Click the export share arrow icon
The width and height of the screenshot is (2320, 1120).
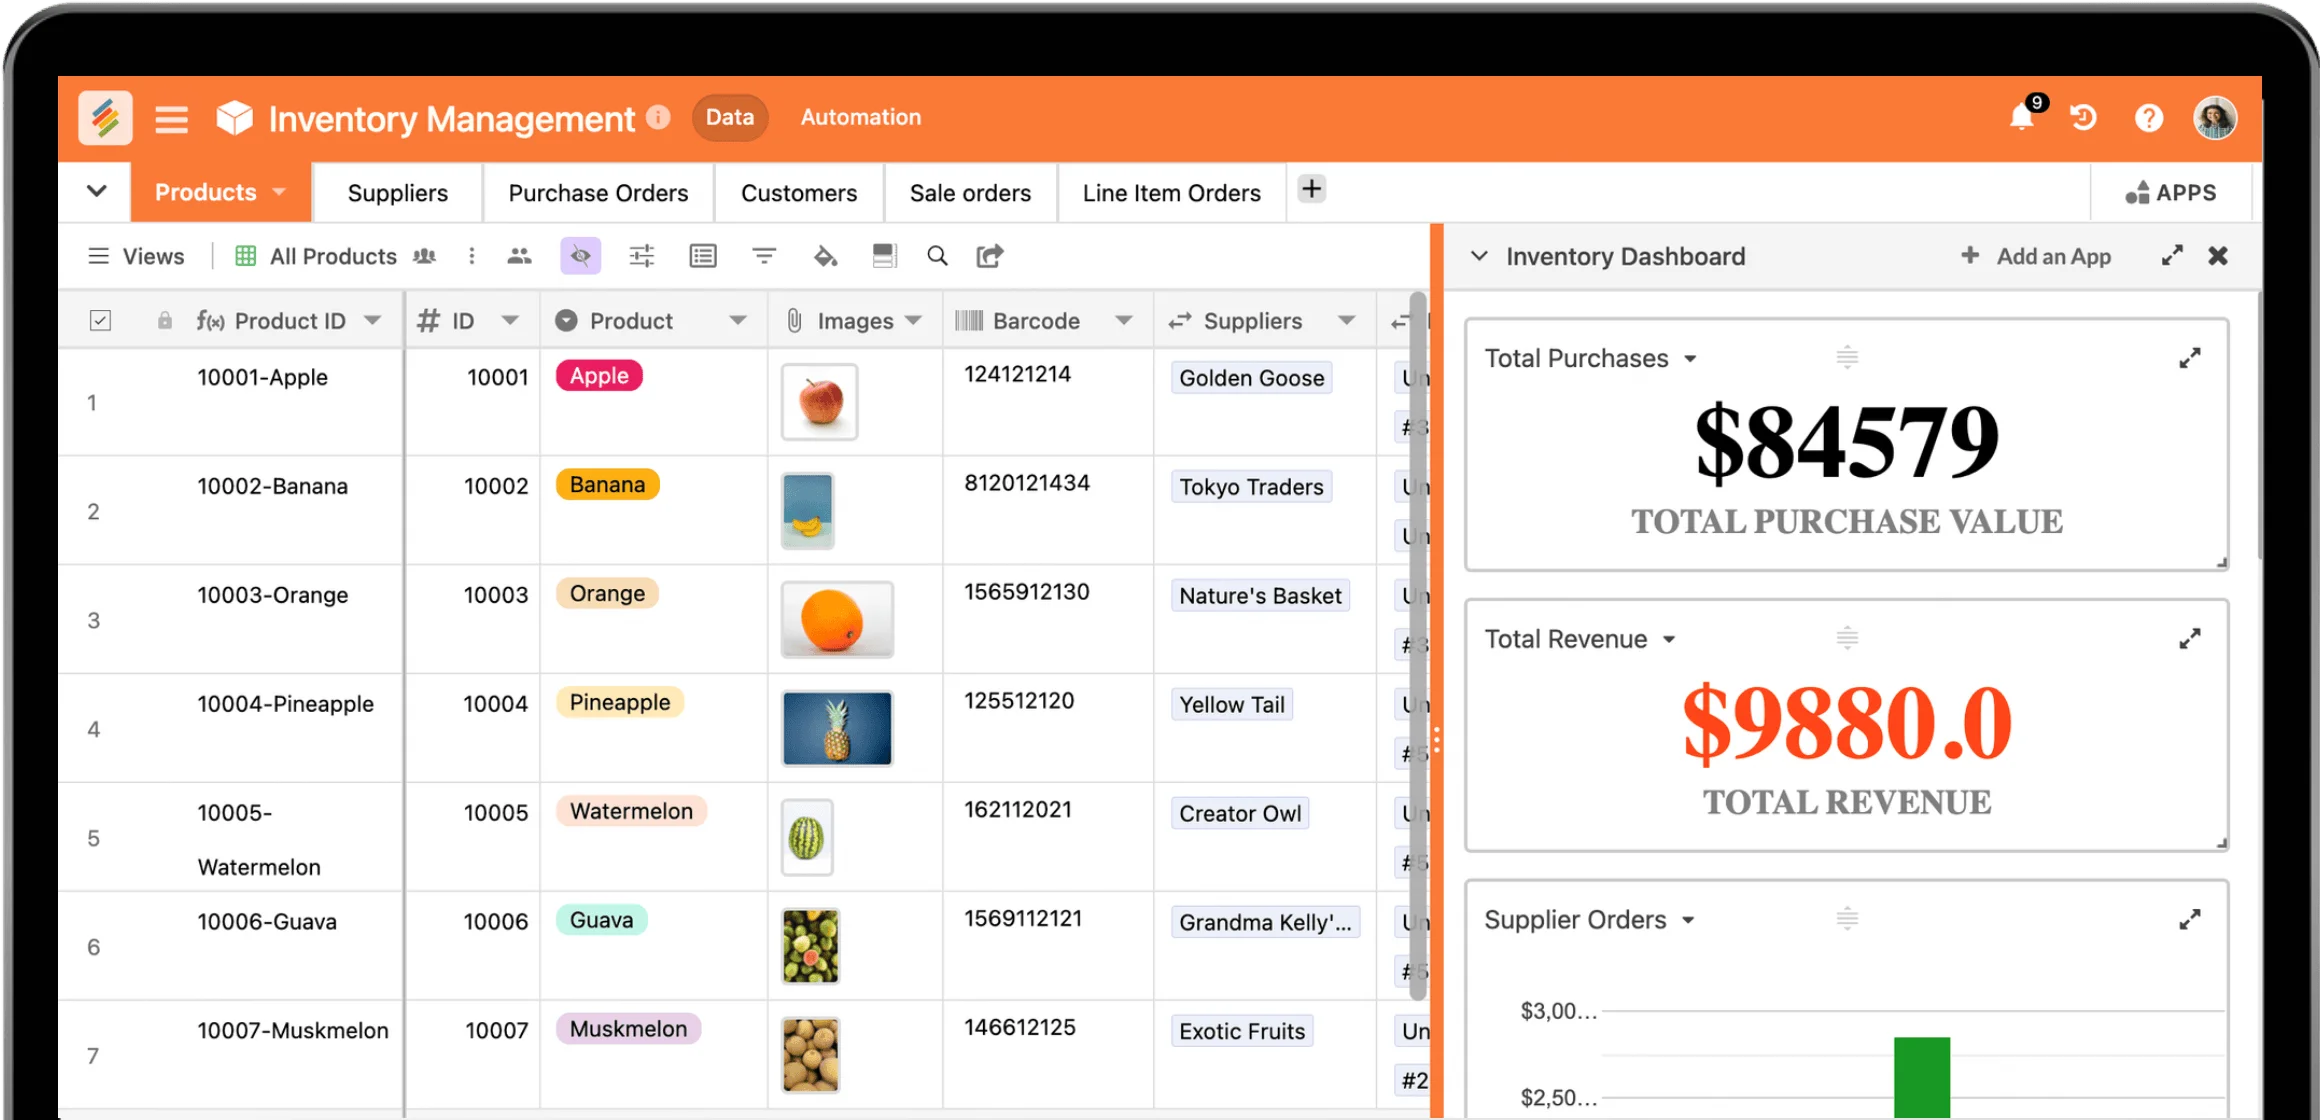pyautogui.click(x=990, y=256)
